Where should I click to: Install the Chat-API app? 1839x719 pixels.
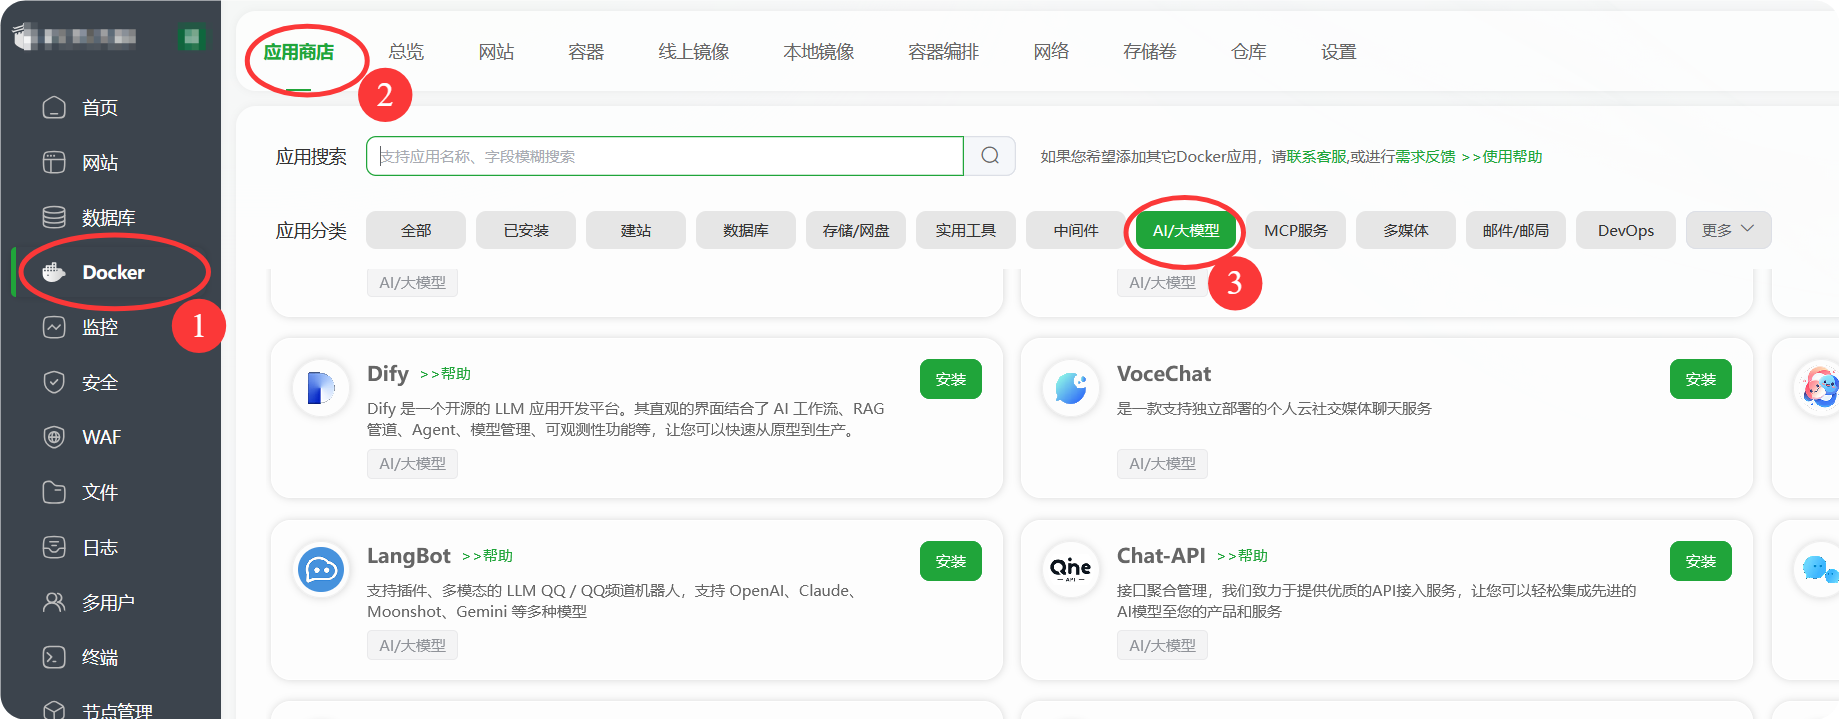pos(1701,561)
